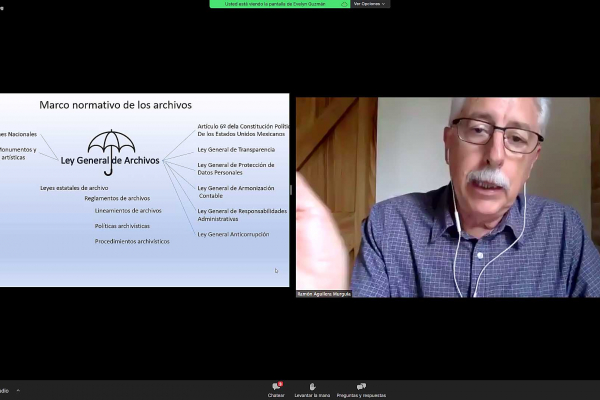Screen dimensions: 600x400
Task: Click Ley General de Transparencia text
Action: click(236, 150)
